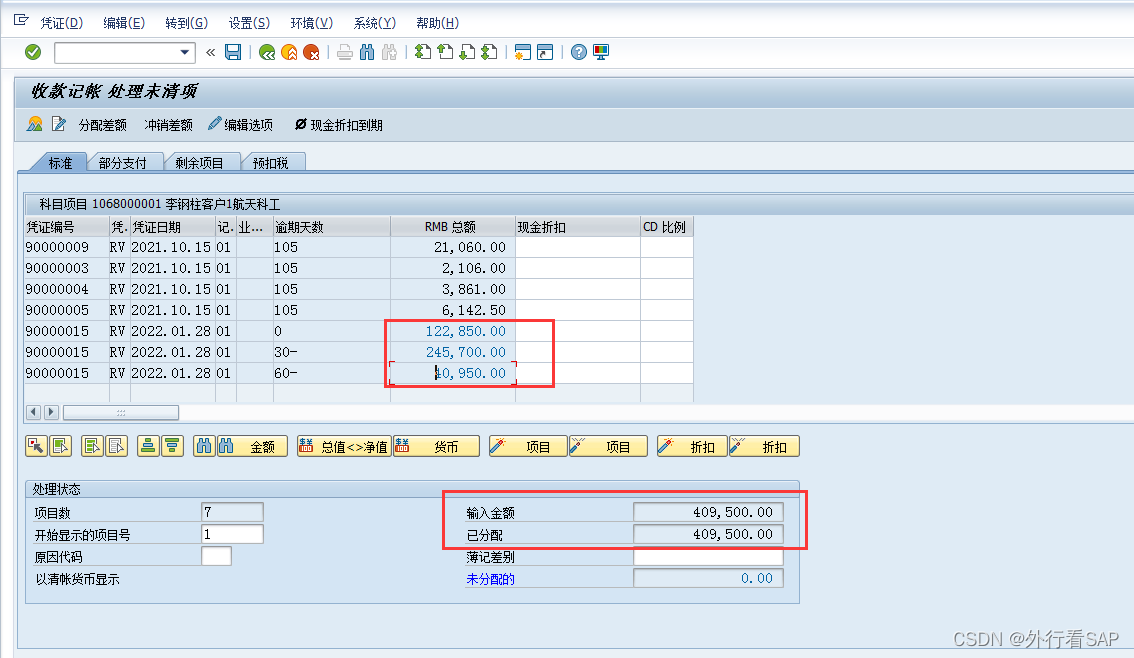Click the yellow Exit arrow icon
The image size is (1134, 658).
pos(289,52)
